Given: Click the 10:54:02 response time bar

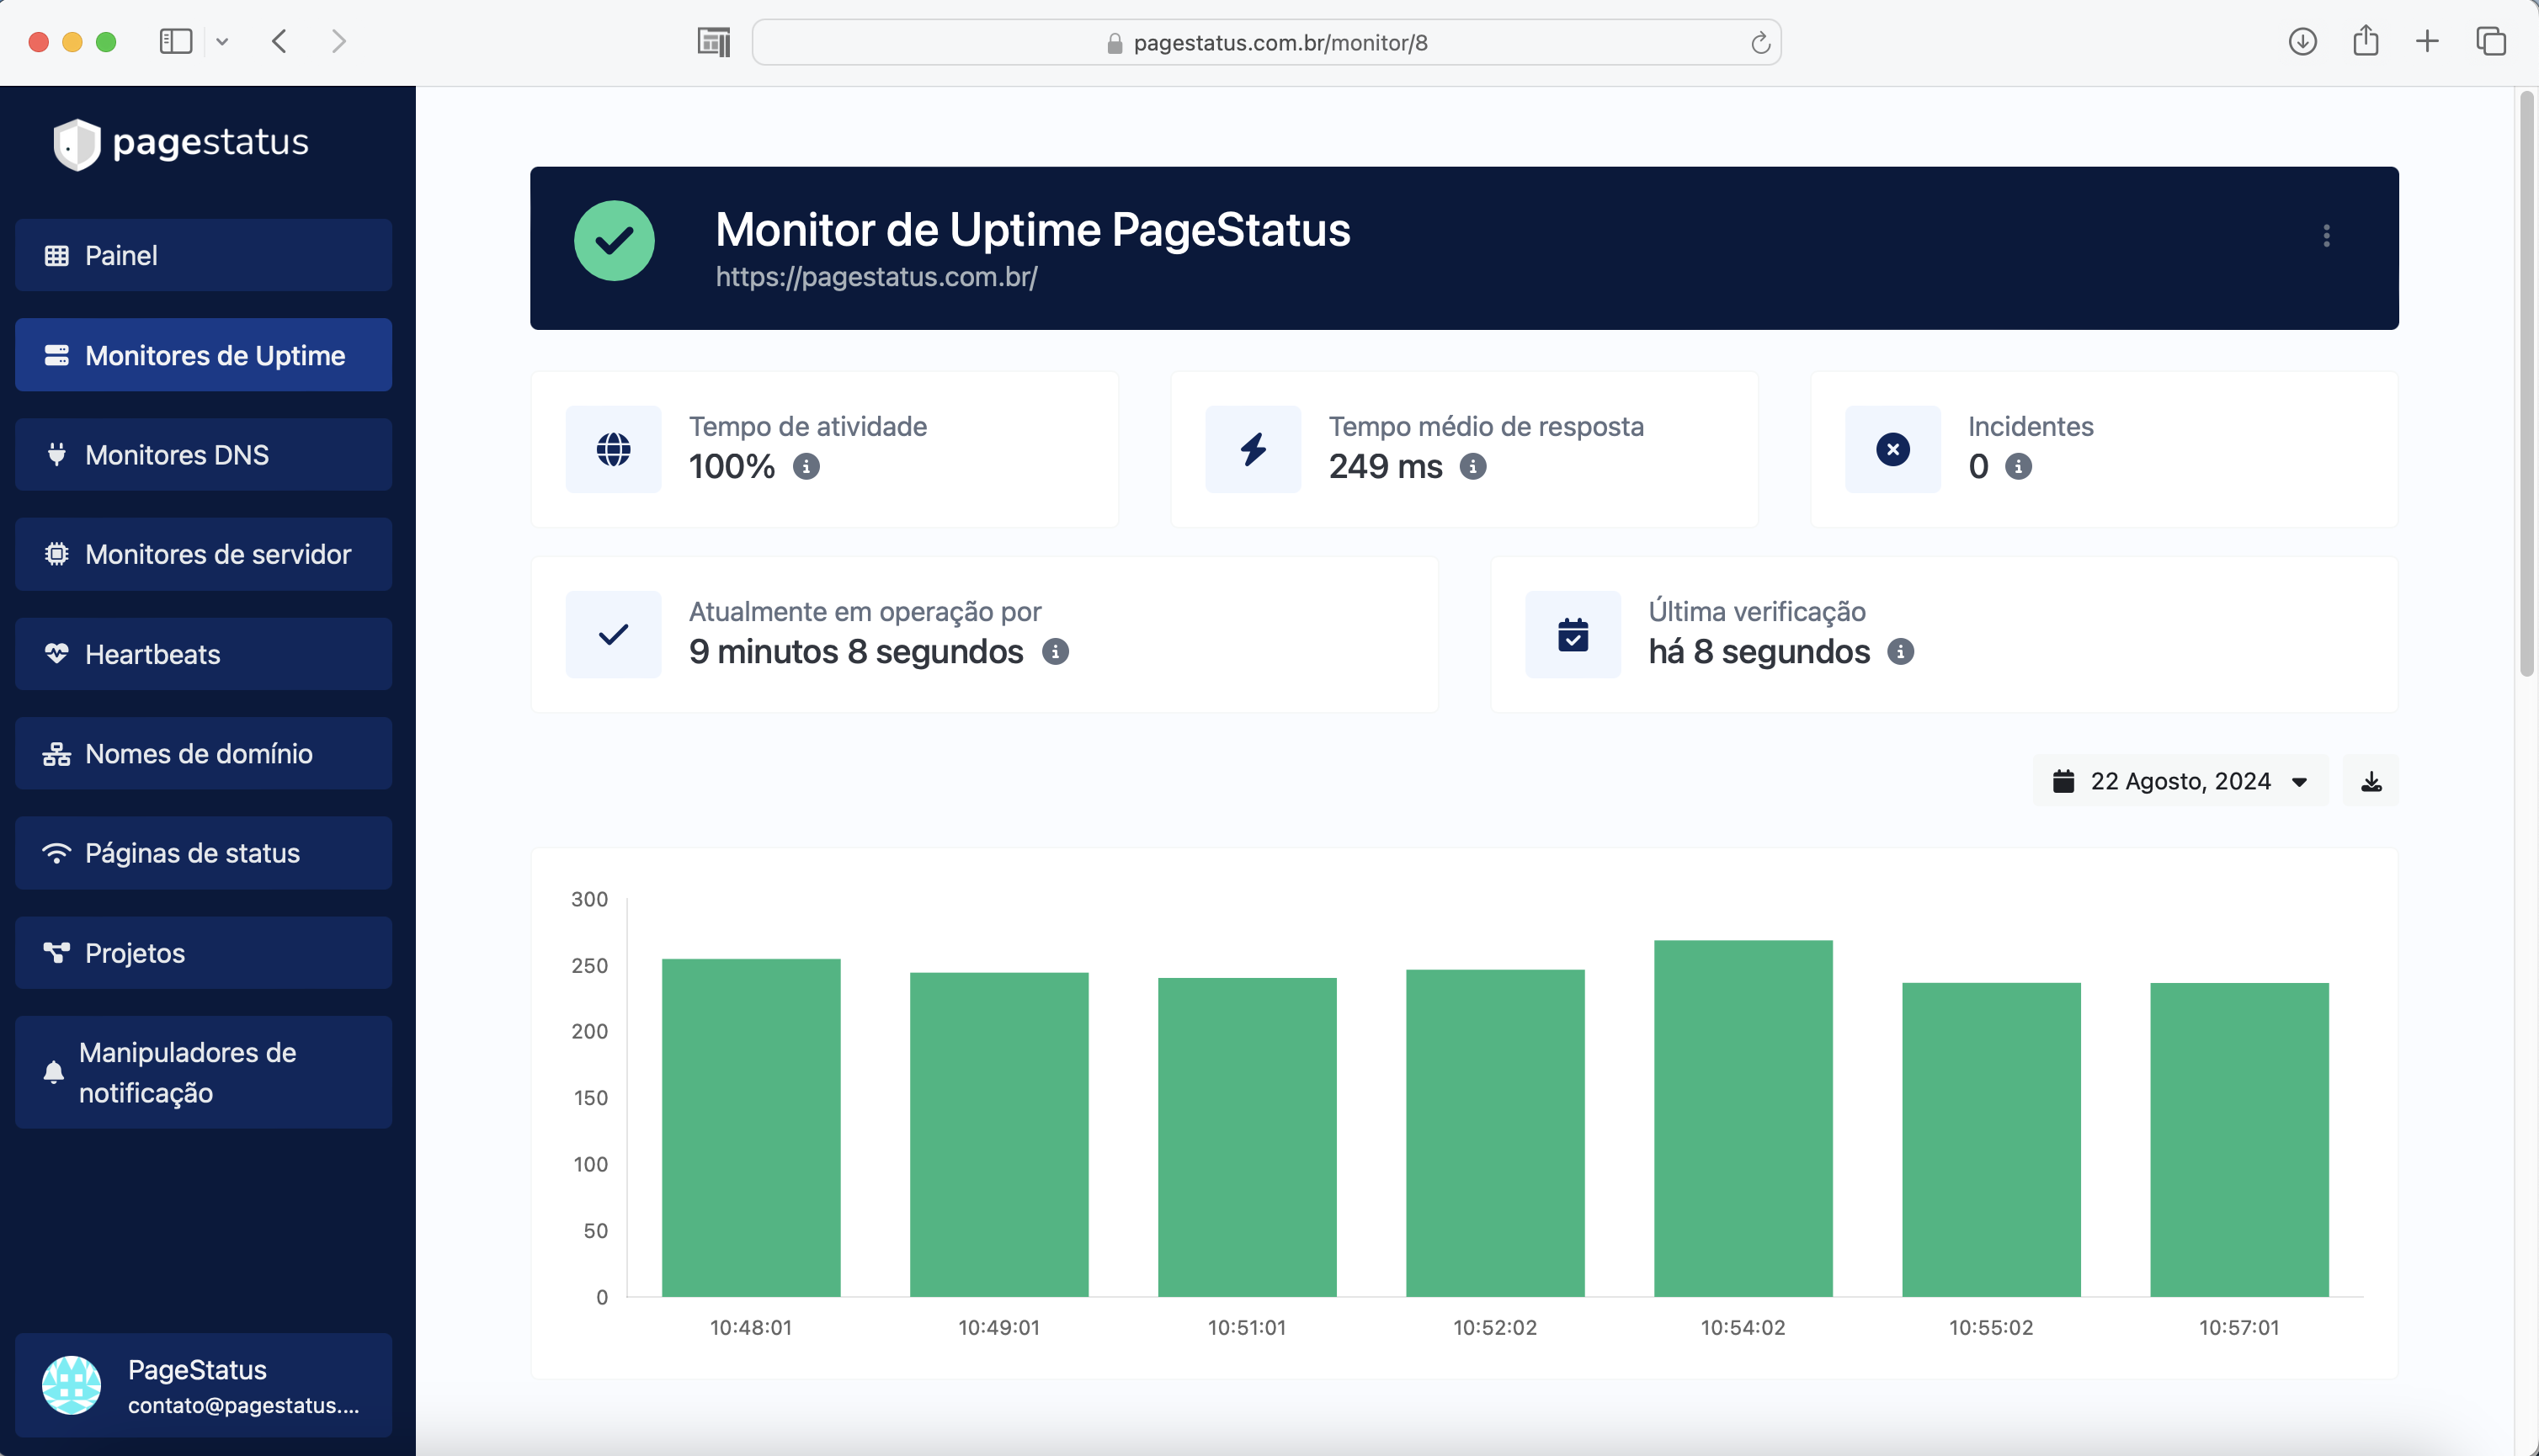Looking at the screenshot, I should [1742, 1118].
